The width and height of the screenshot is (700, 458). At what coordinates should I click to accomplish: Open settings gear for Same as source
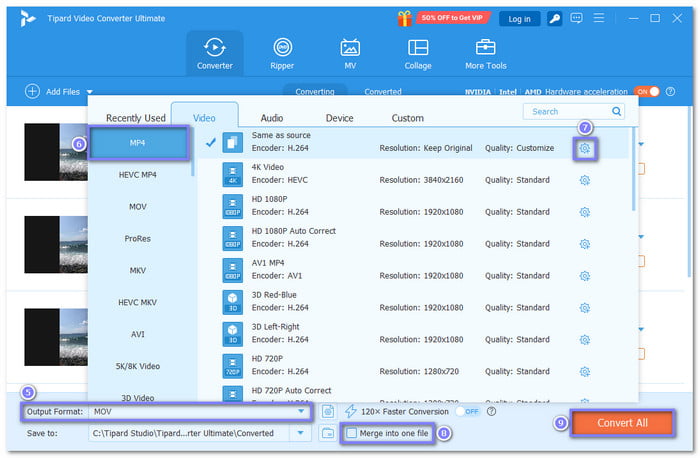585,148
